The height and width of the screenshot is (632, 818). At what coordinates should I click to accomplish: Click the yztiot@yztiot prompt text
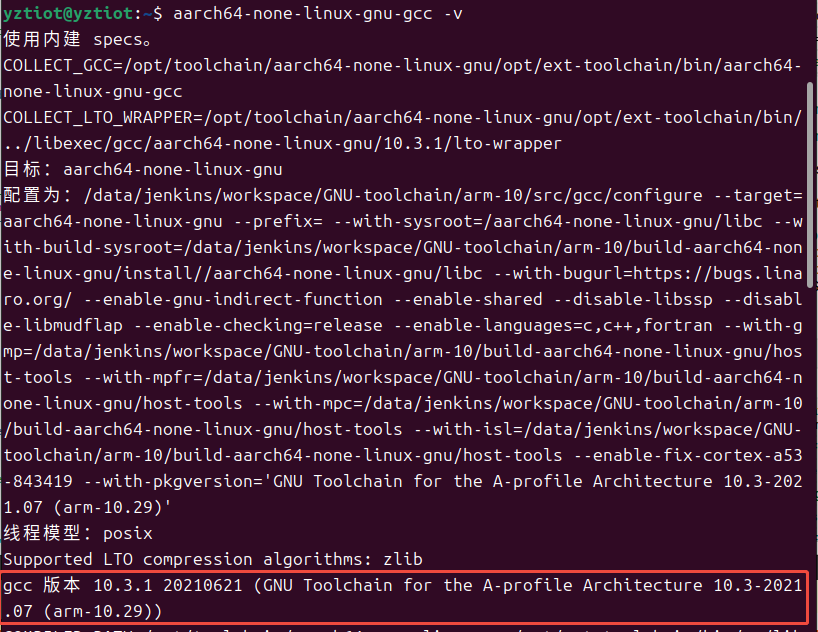click(x=68, y=13)
